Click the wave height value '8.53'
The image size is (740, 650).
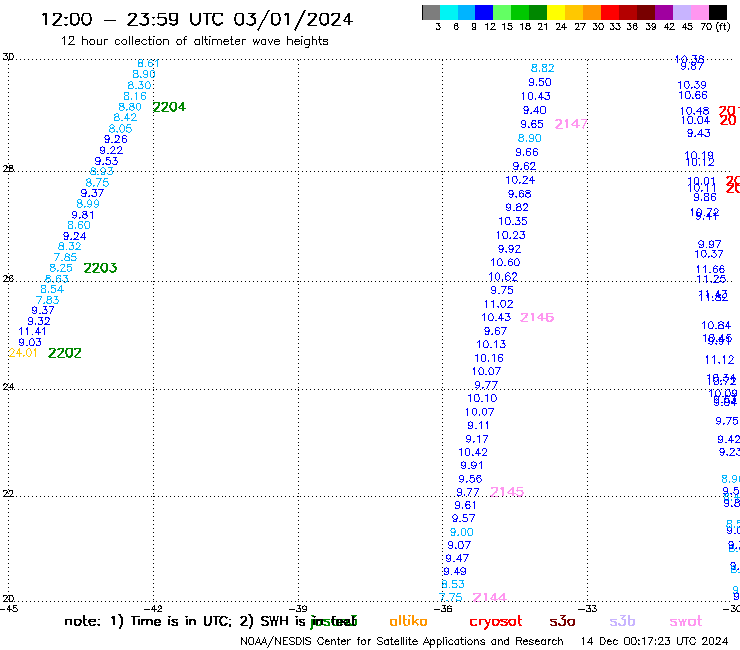coord(453,584)
